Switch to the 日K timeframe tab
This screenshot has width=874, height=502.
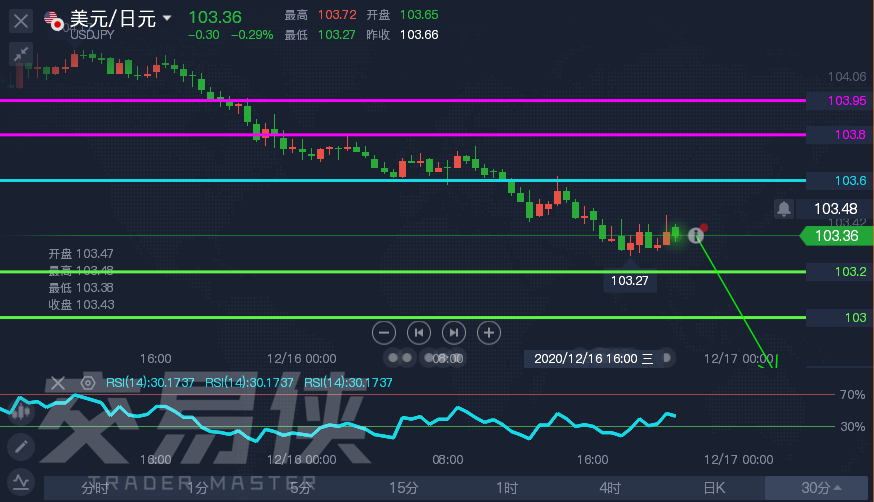click(714, 488)
